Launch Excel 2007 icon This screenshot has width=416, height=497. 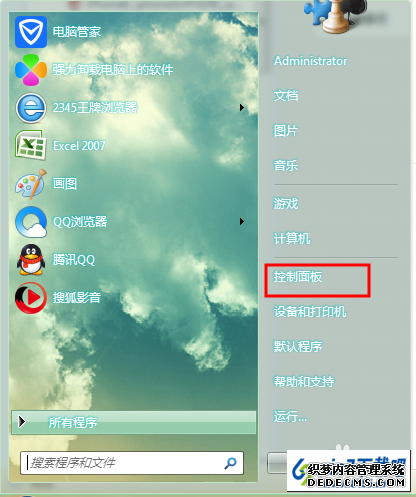[31, 146]
